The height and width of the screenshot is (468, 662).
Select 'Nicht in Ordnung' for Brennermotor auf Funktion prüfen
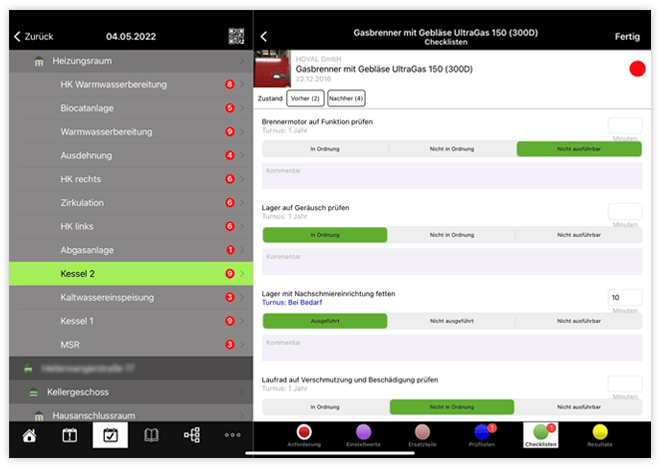click(452, 149)
